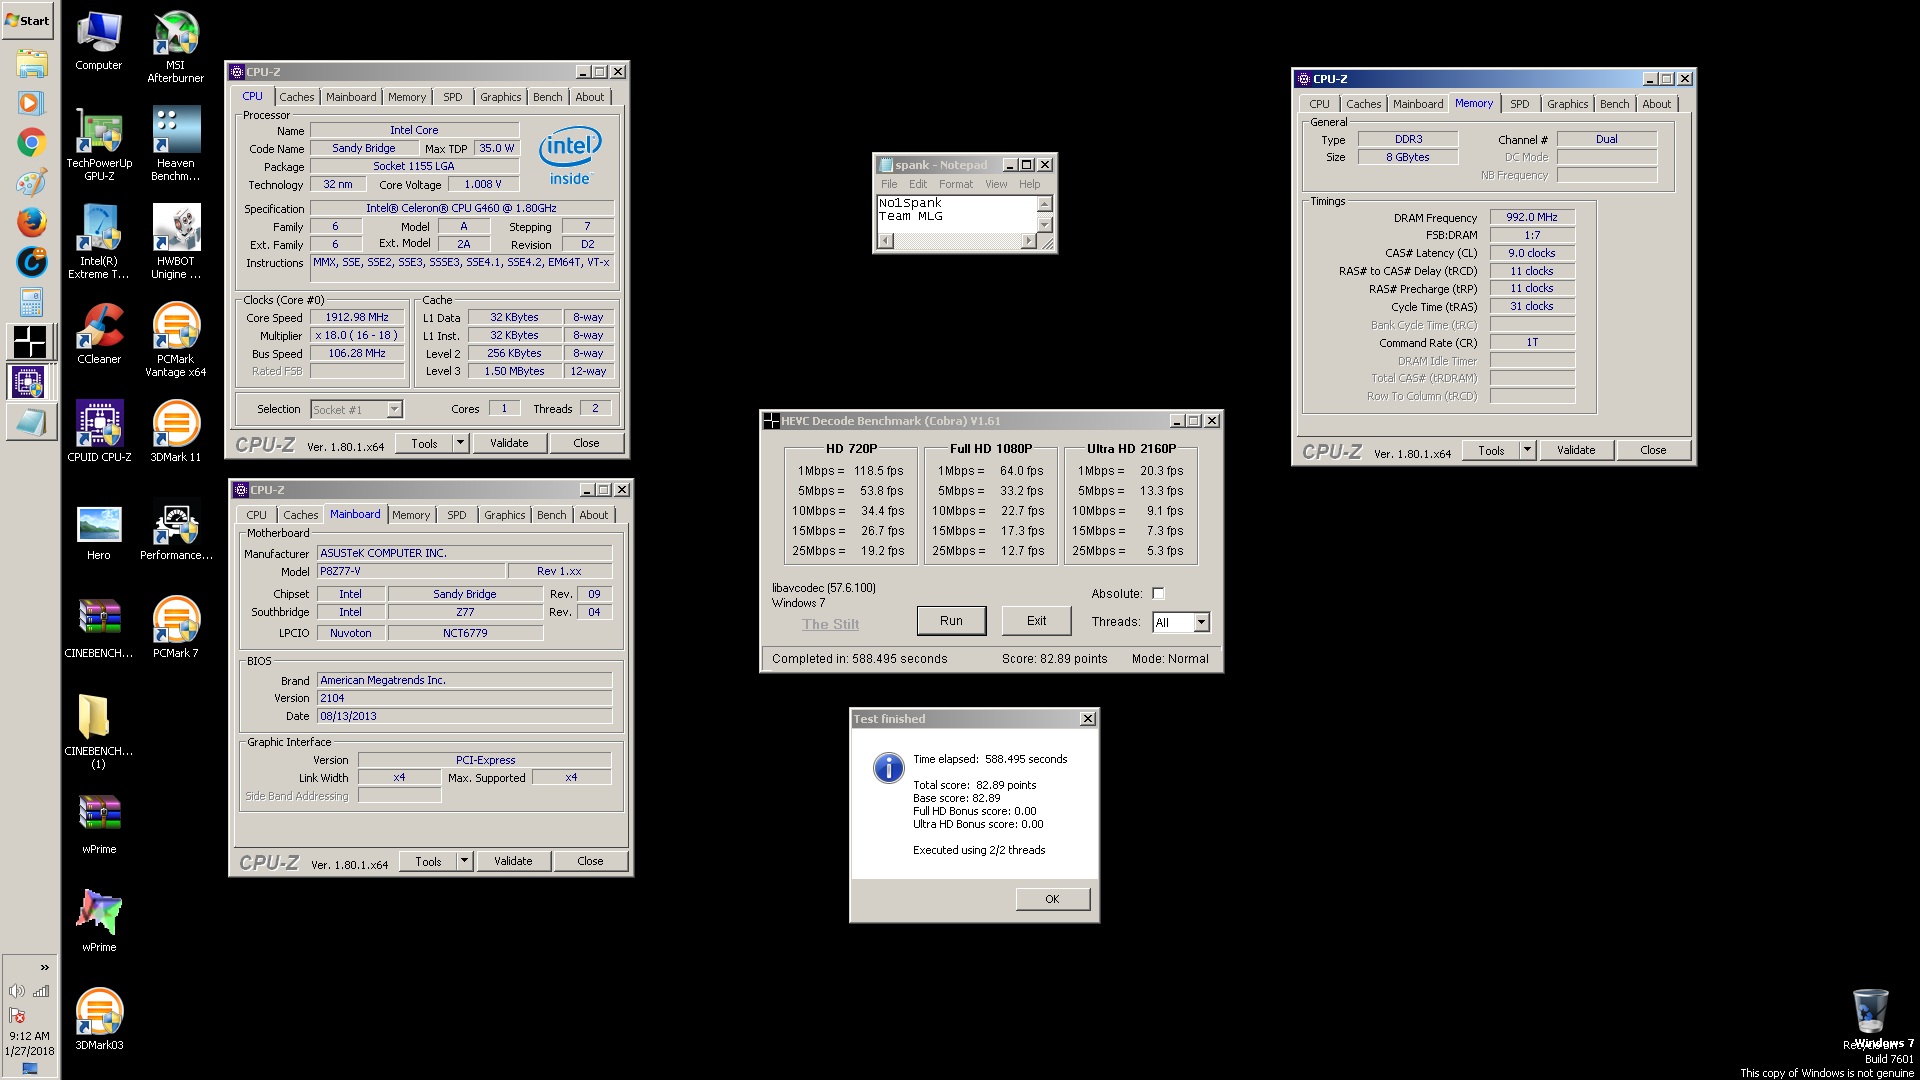Click the volume speaker tray icon
The height and width of the screenshot is (1080, 1920).
[x=17, y=991]
